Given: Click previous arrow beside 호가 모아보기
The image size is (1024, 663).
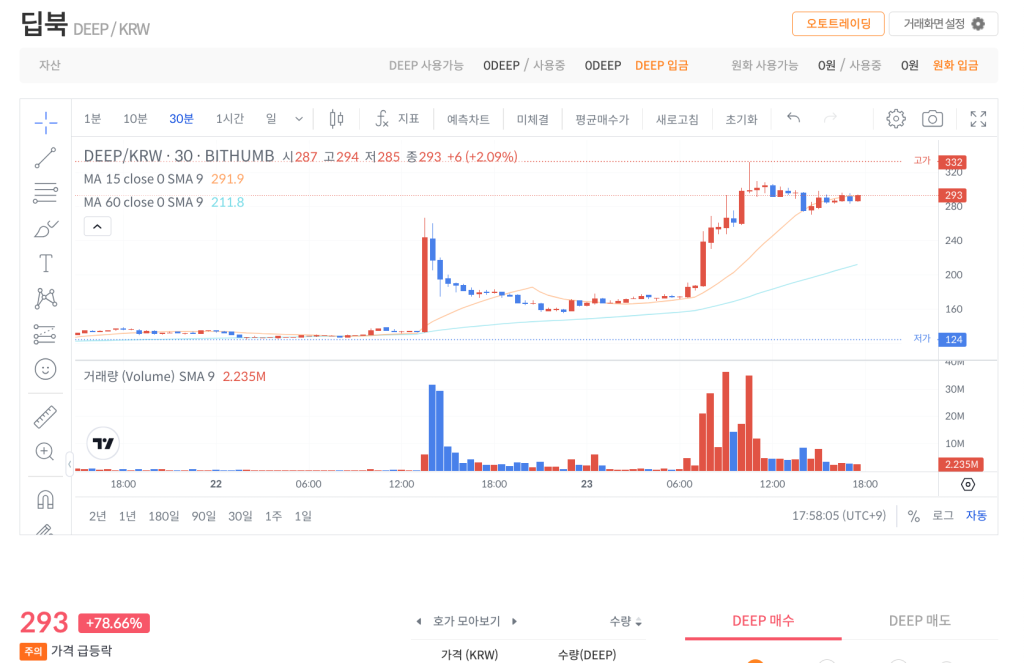Looking at the screenshot, I should [x=419, y=621].
